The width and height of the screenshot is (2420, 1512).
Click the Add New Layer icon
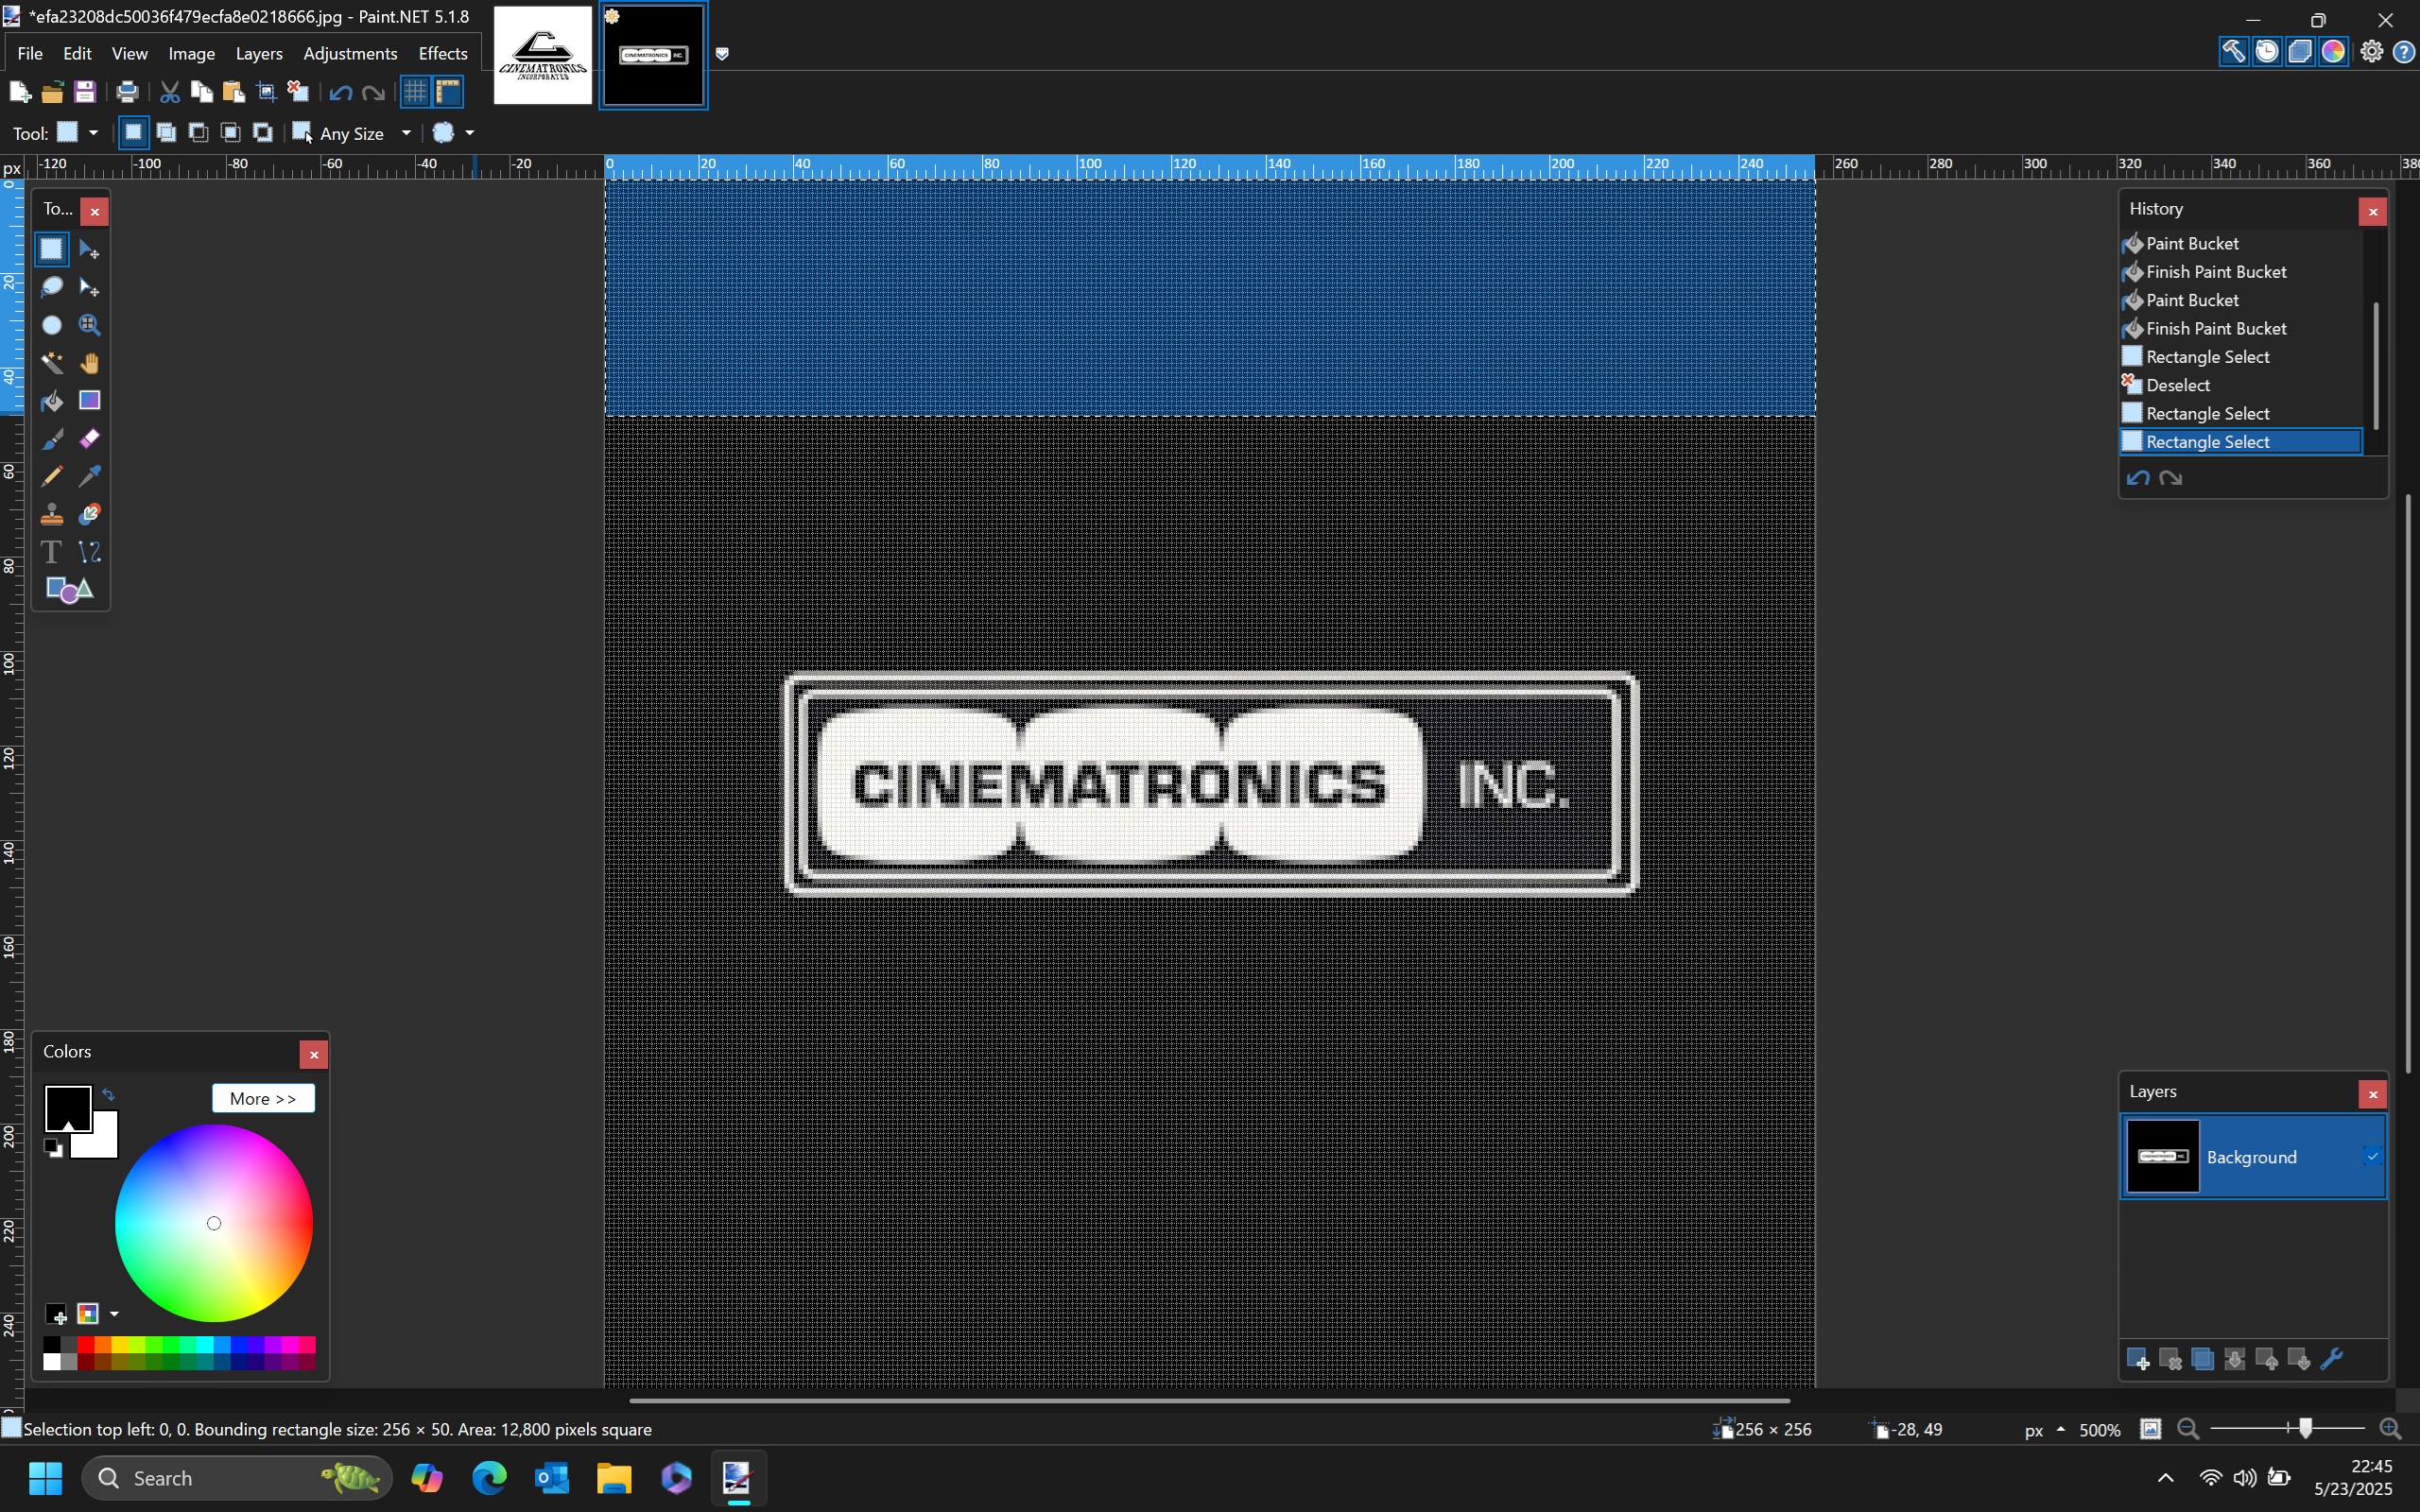pos(2138,1359)
